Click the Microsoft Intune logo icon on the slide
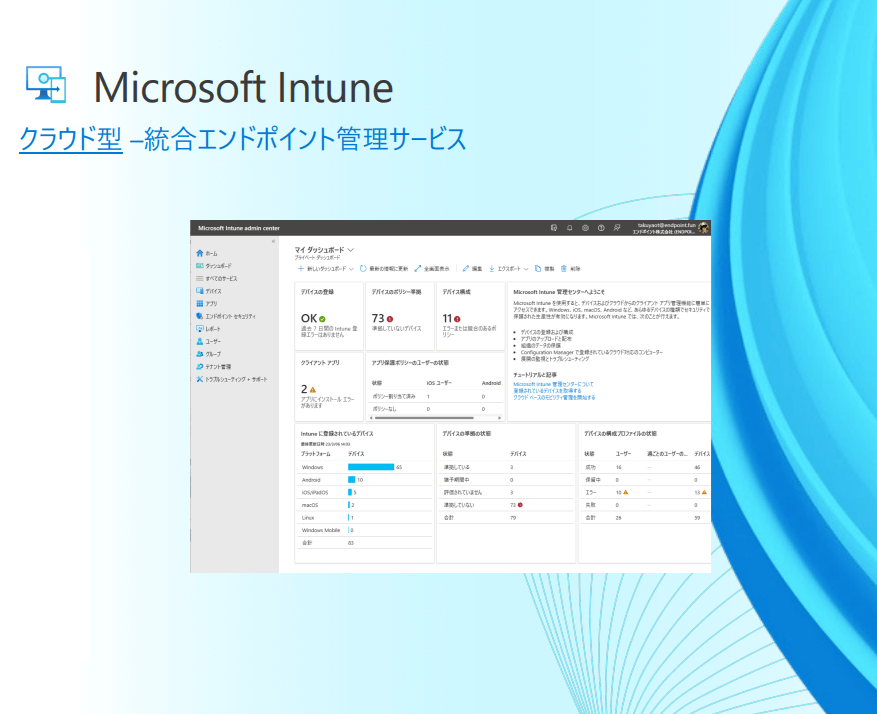This screenshot has height=714, width=877. [46, 84]
